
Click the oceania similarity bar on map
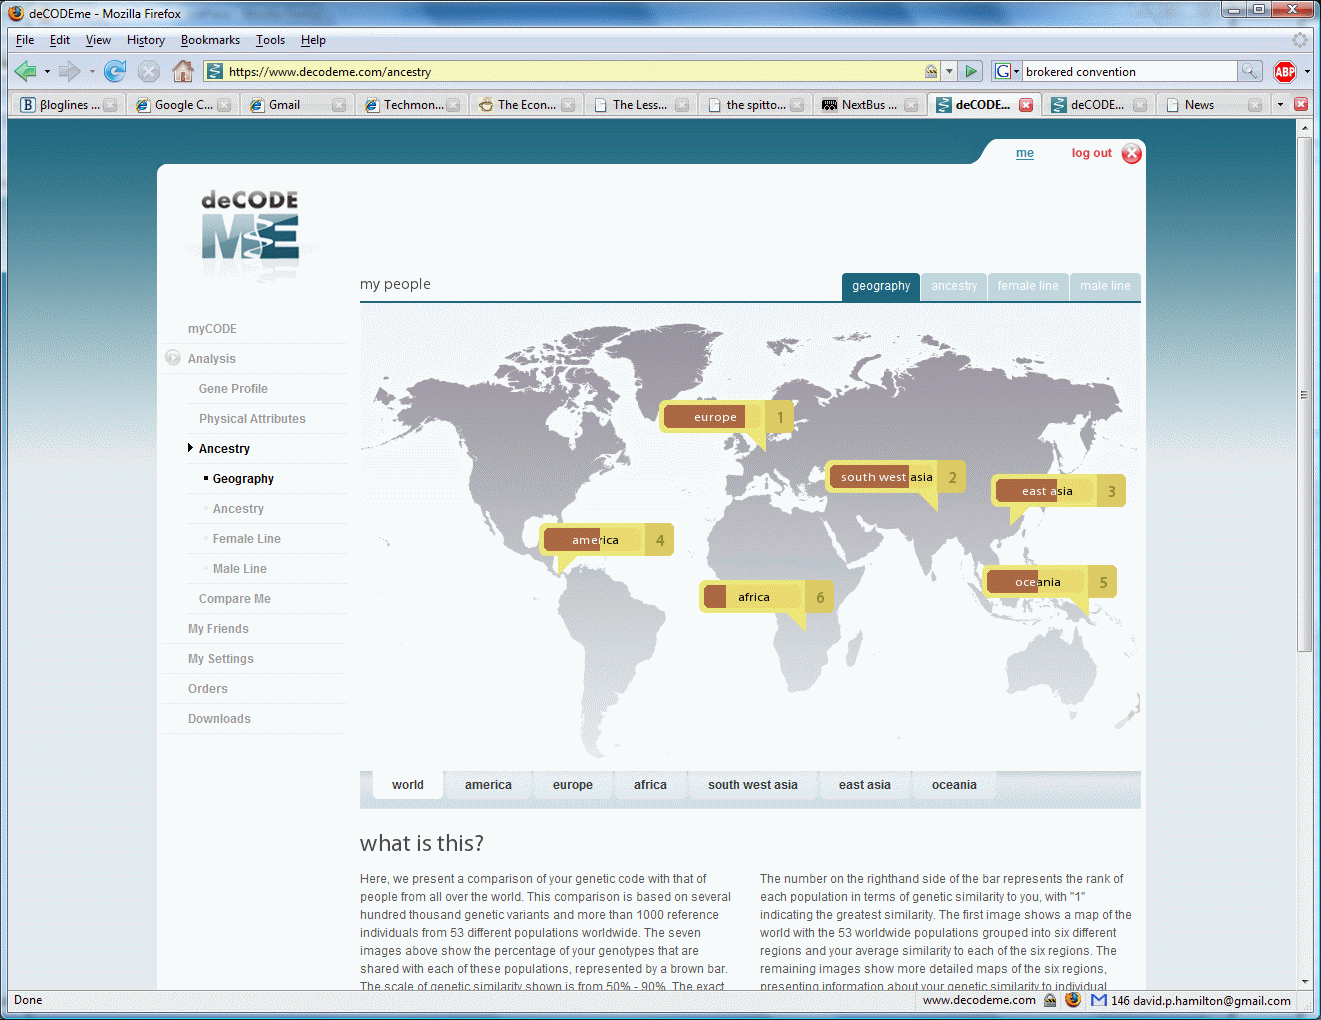click(x=1037, y=582)
